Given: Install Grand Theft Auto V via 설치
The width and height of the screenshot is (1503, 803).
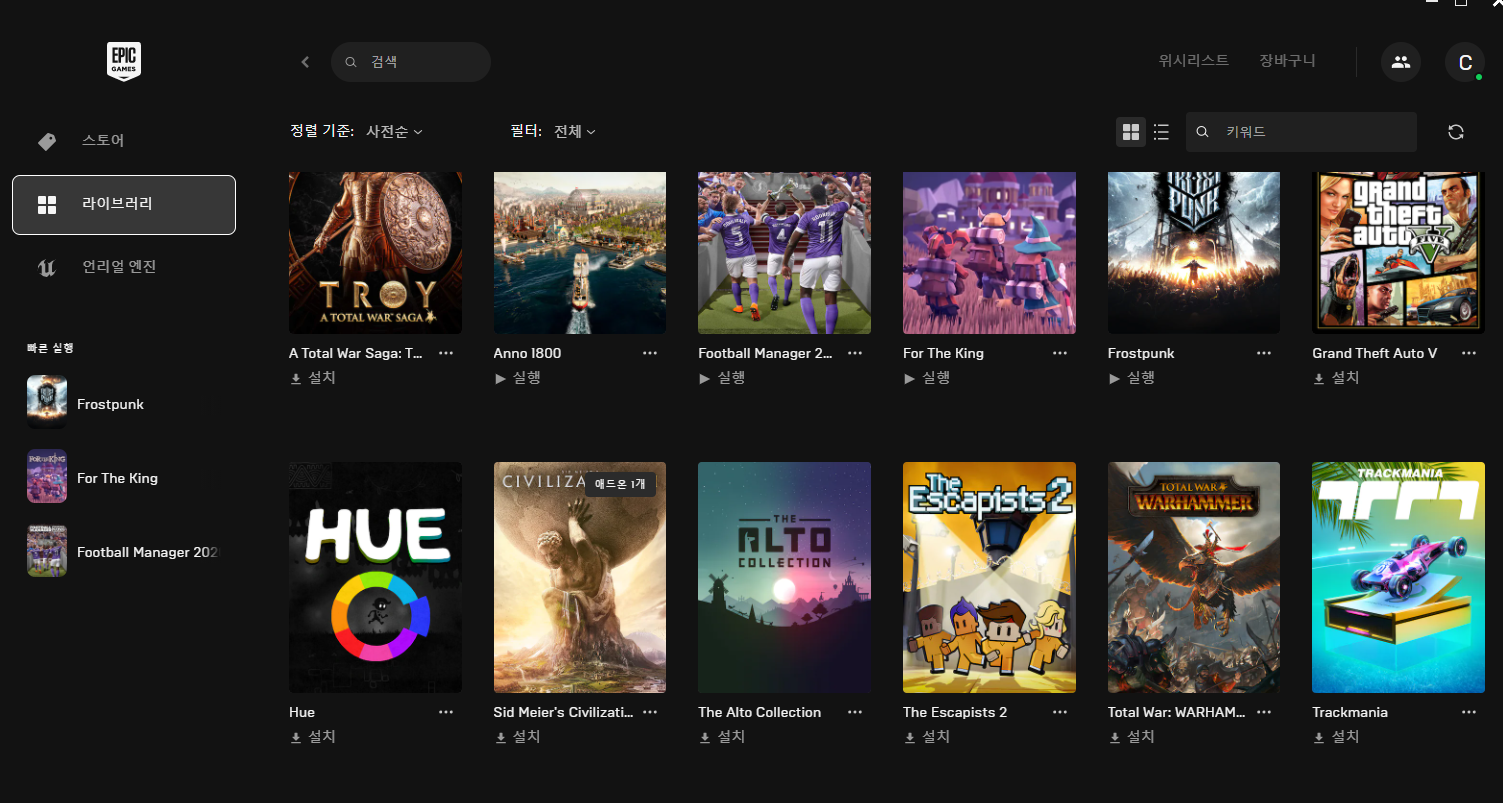Looking at the screenshot, I should [1336, 378].
